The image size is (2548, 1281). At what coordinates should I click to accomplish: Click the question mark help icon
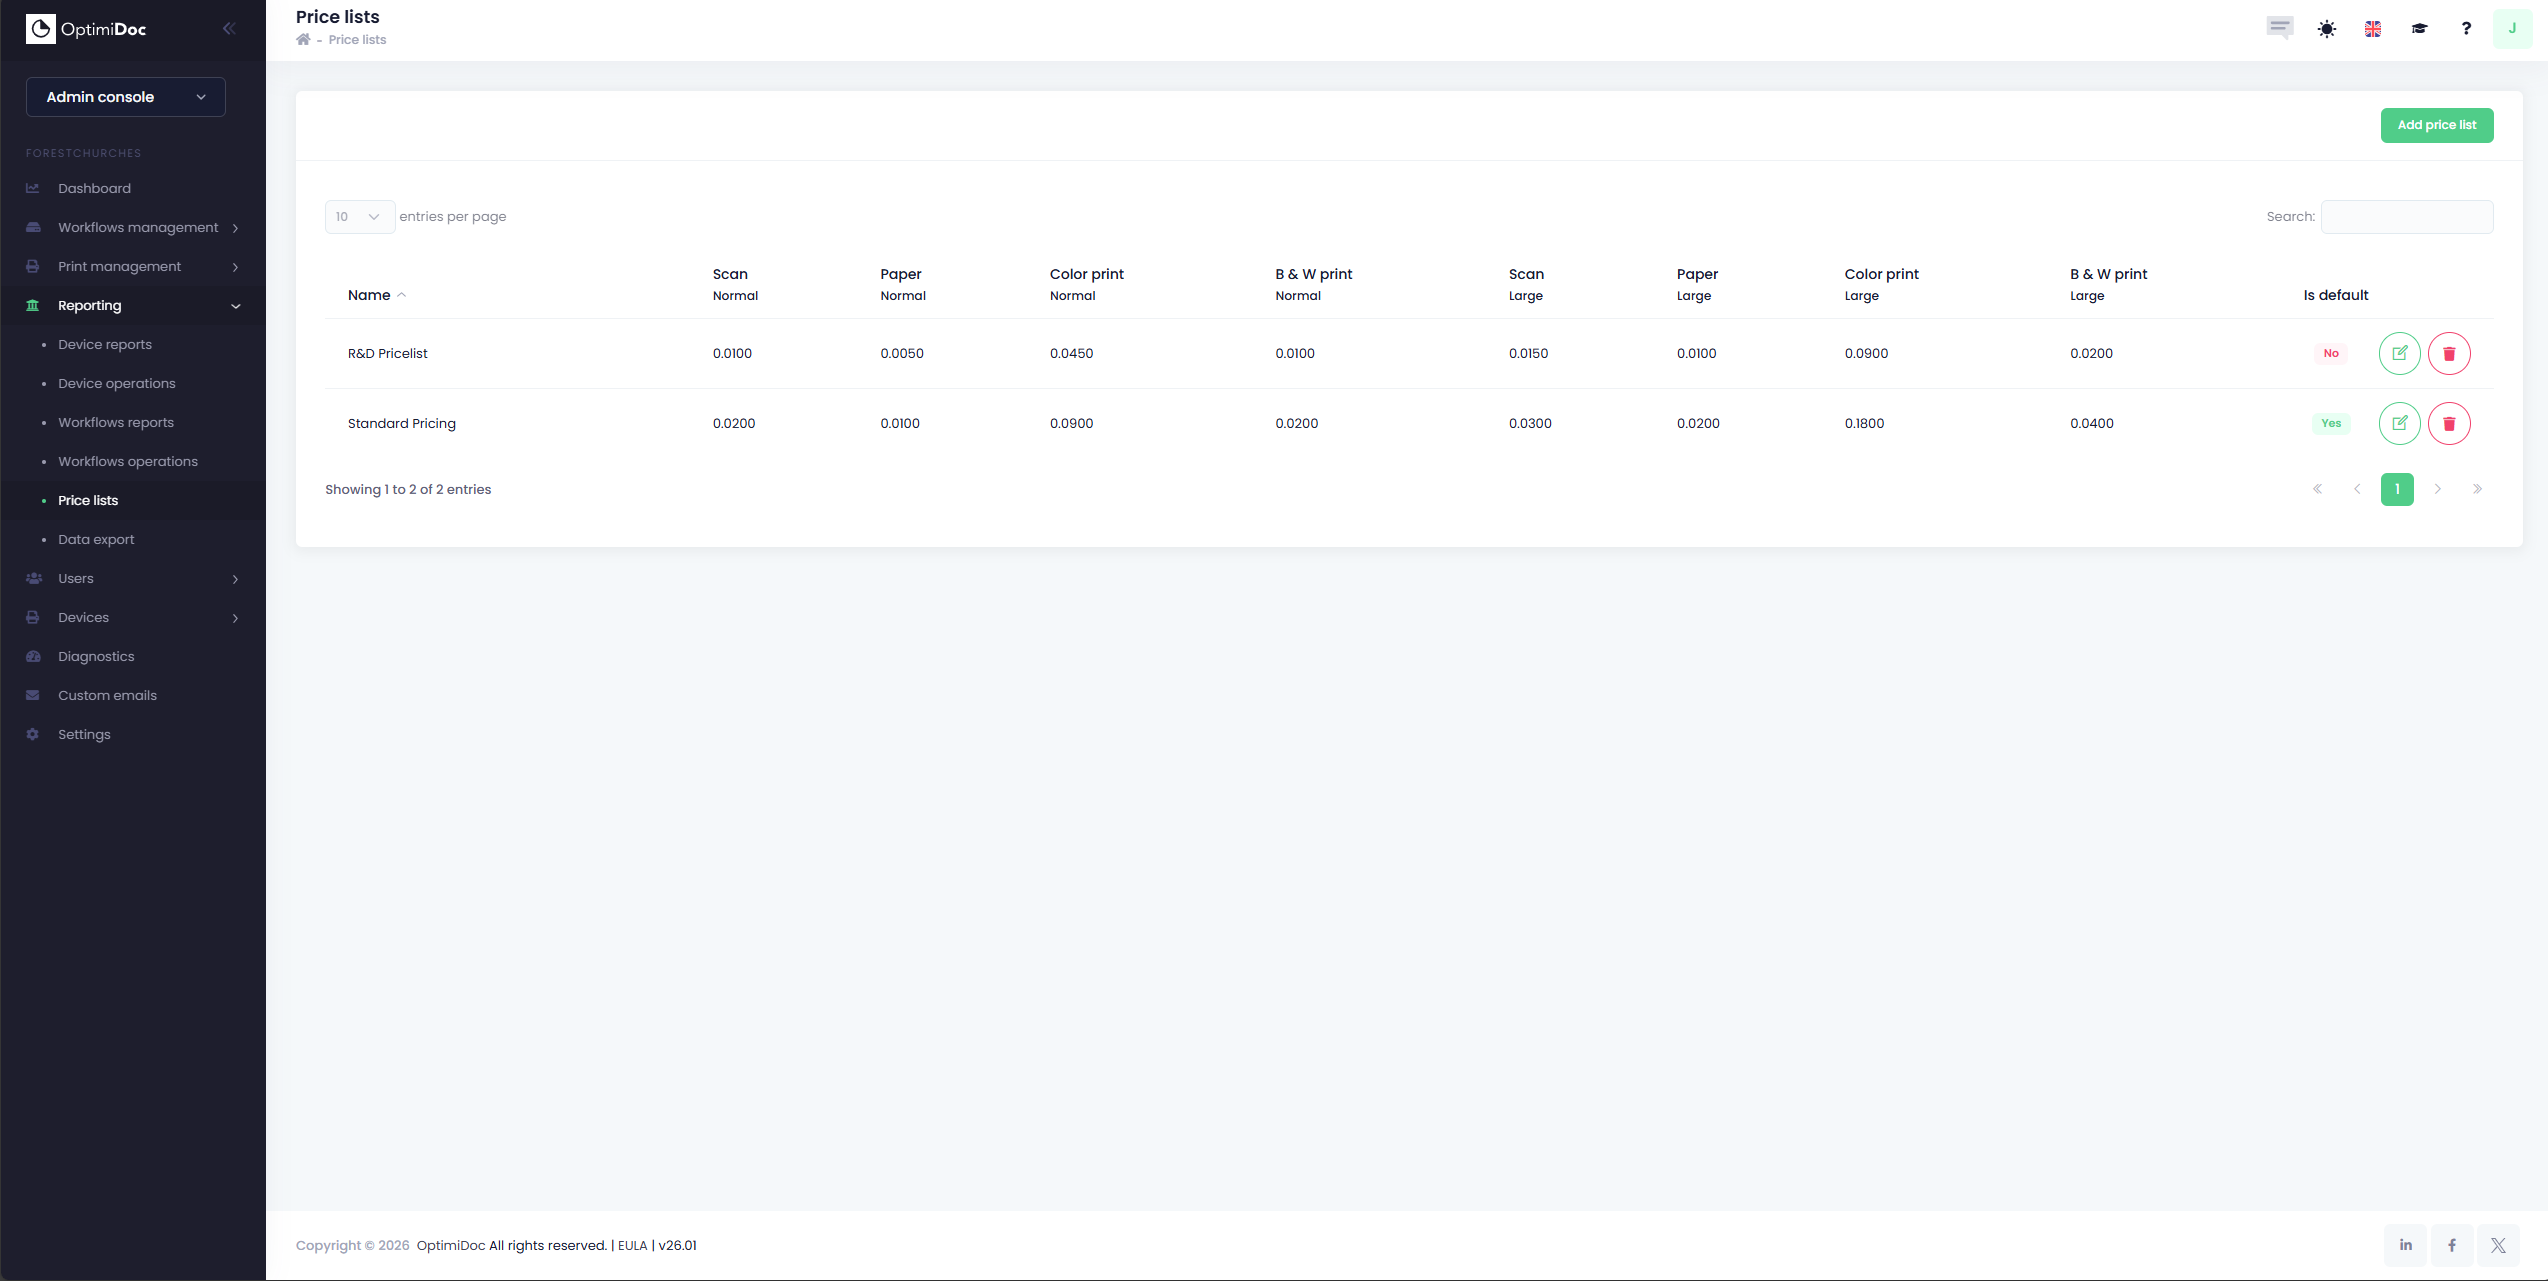point(2466,29)
